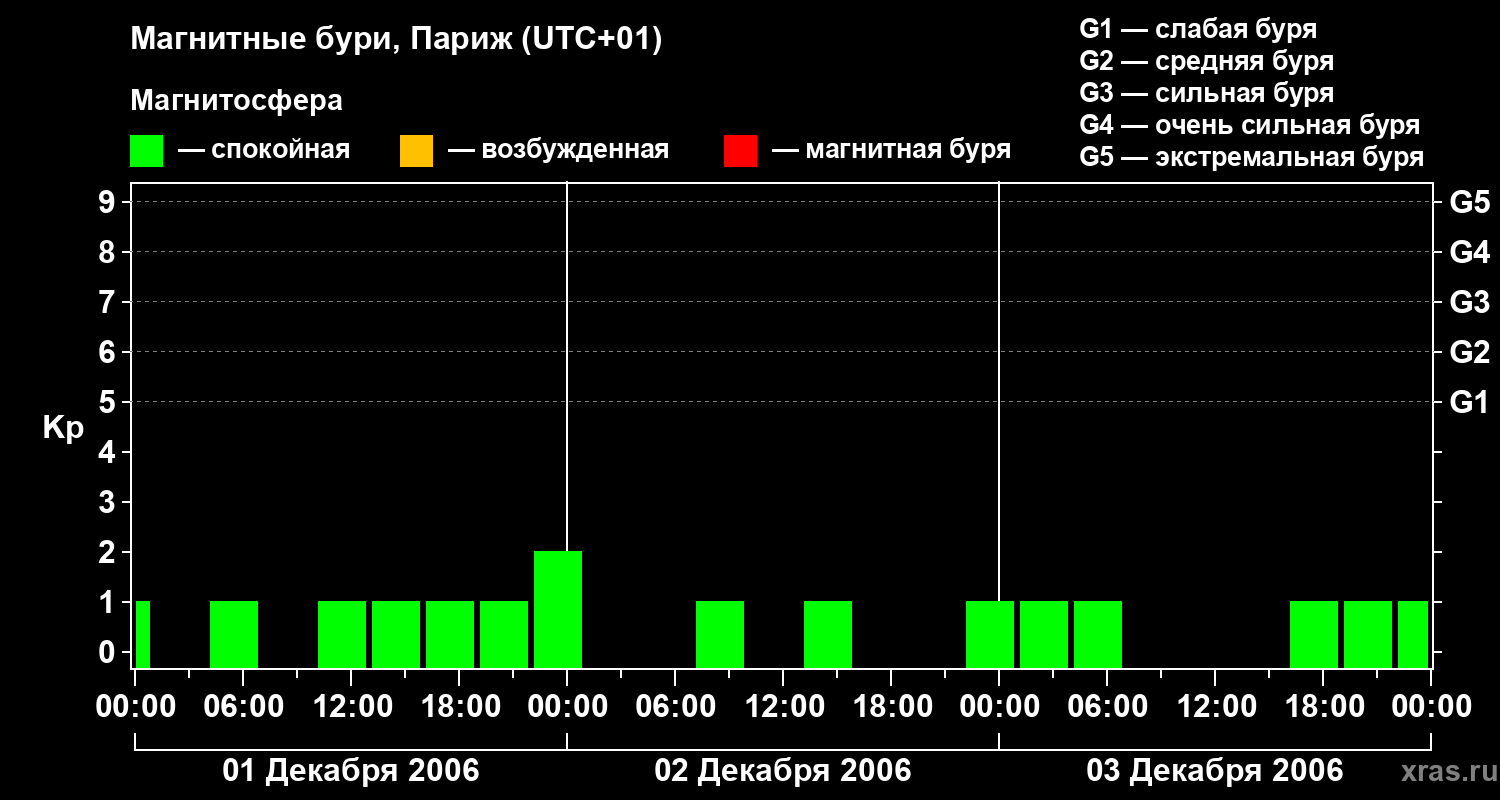
Task: Click the Kp axis title
Action: (x=63, y=428)
